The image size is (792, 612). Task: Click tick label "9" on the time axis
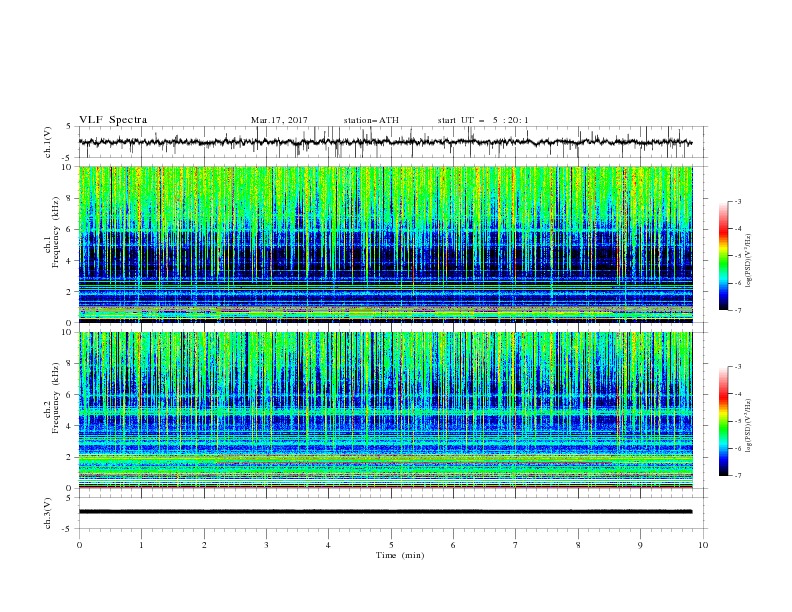click(x=640, y=545)
